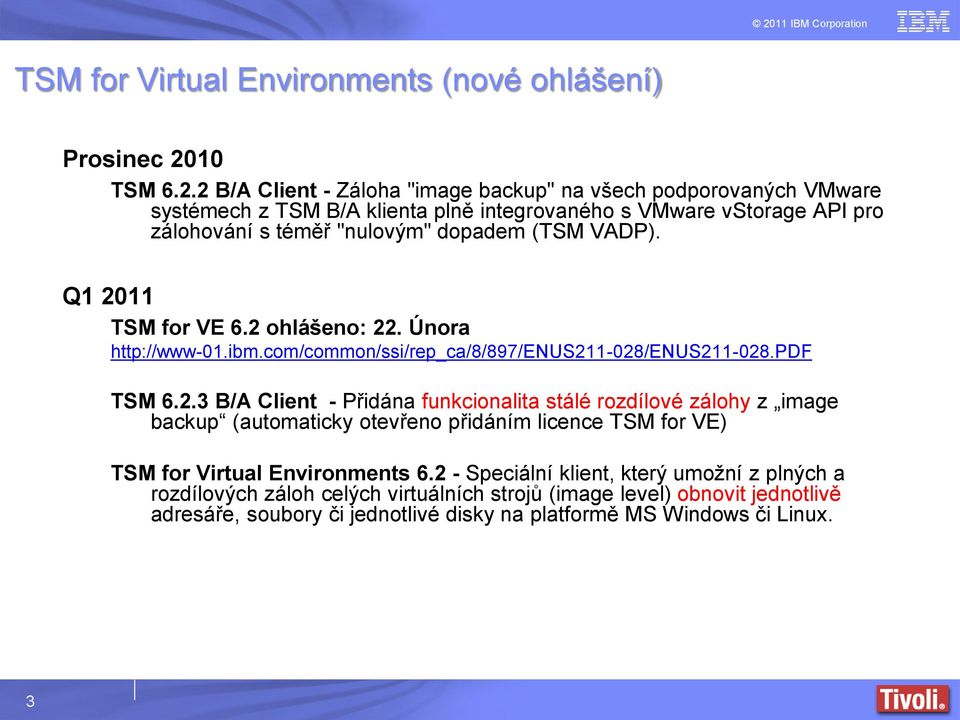This screenshot has width=960, height=720.
Task: Click 'TSM for VE 6.2 ohlášeno: 22. Února'
Action: click(290, 328)
